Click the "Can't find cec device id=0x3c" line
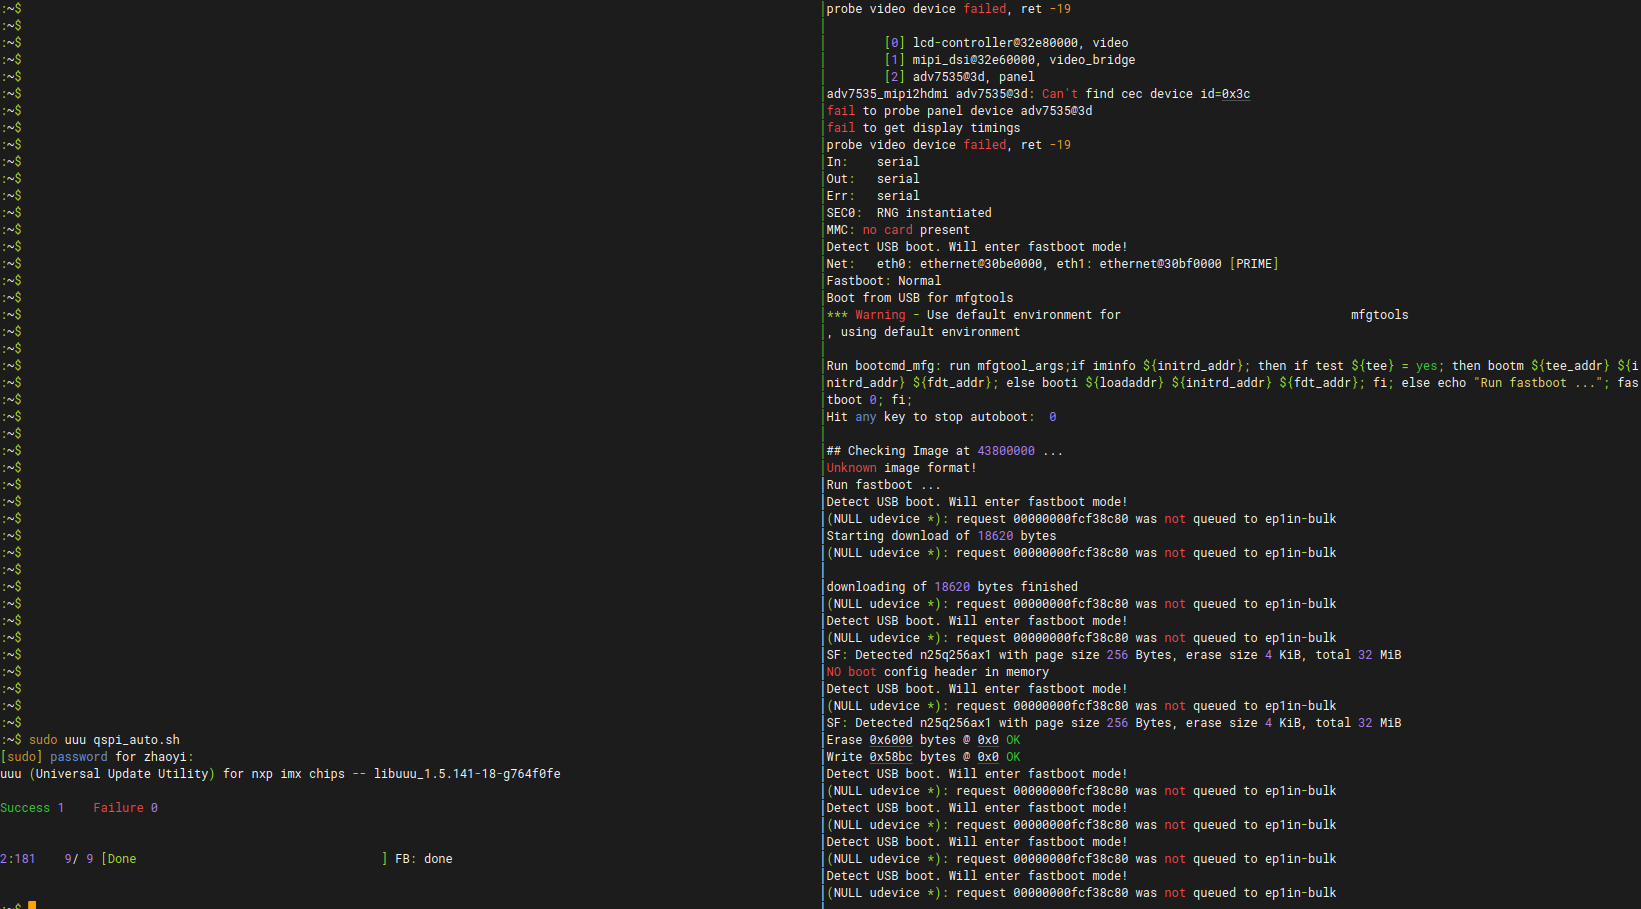Viewport: 1641px width, 909px height. pyautogui.click(x=1038, y=94)
